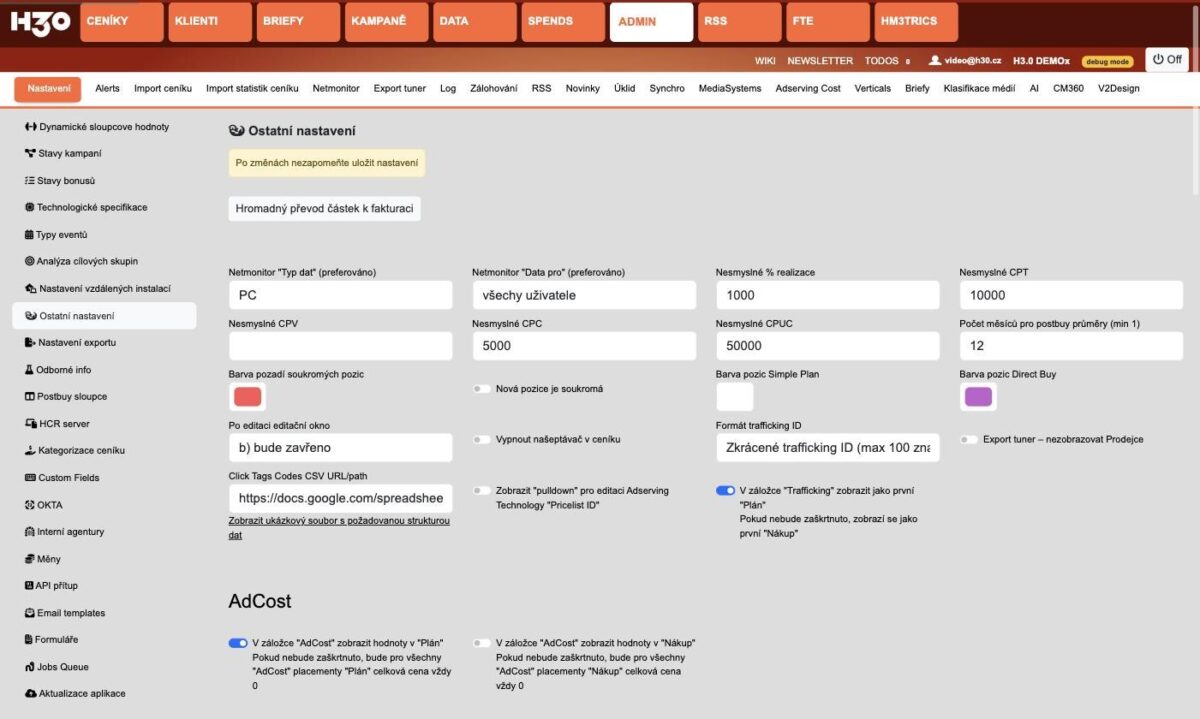Screen dimensions: 1200x719
Task: Click the Dynamické sloupcove hodnoty sidebar icon
Action: coord(30,127)
